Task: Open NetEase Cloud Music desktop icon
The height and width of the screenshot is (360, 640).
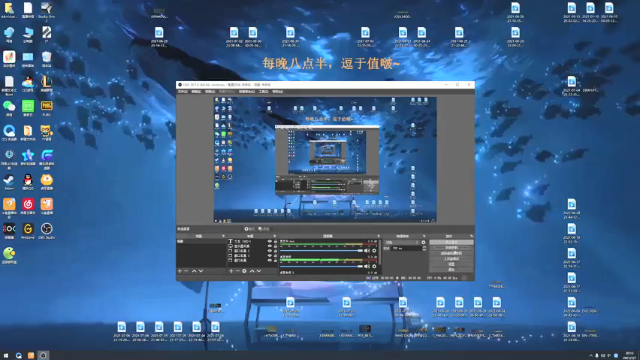Action: [x=28, y=205]
